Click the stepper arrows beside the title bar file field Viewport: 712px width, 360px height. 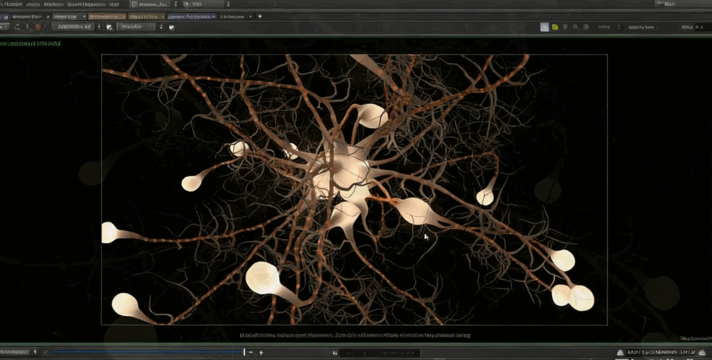point(176,4)
